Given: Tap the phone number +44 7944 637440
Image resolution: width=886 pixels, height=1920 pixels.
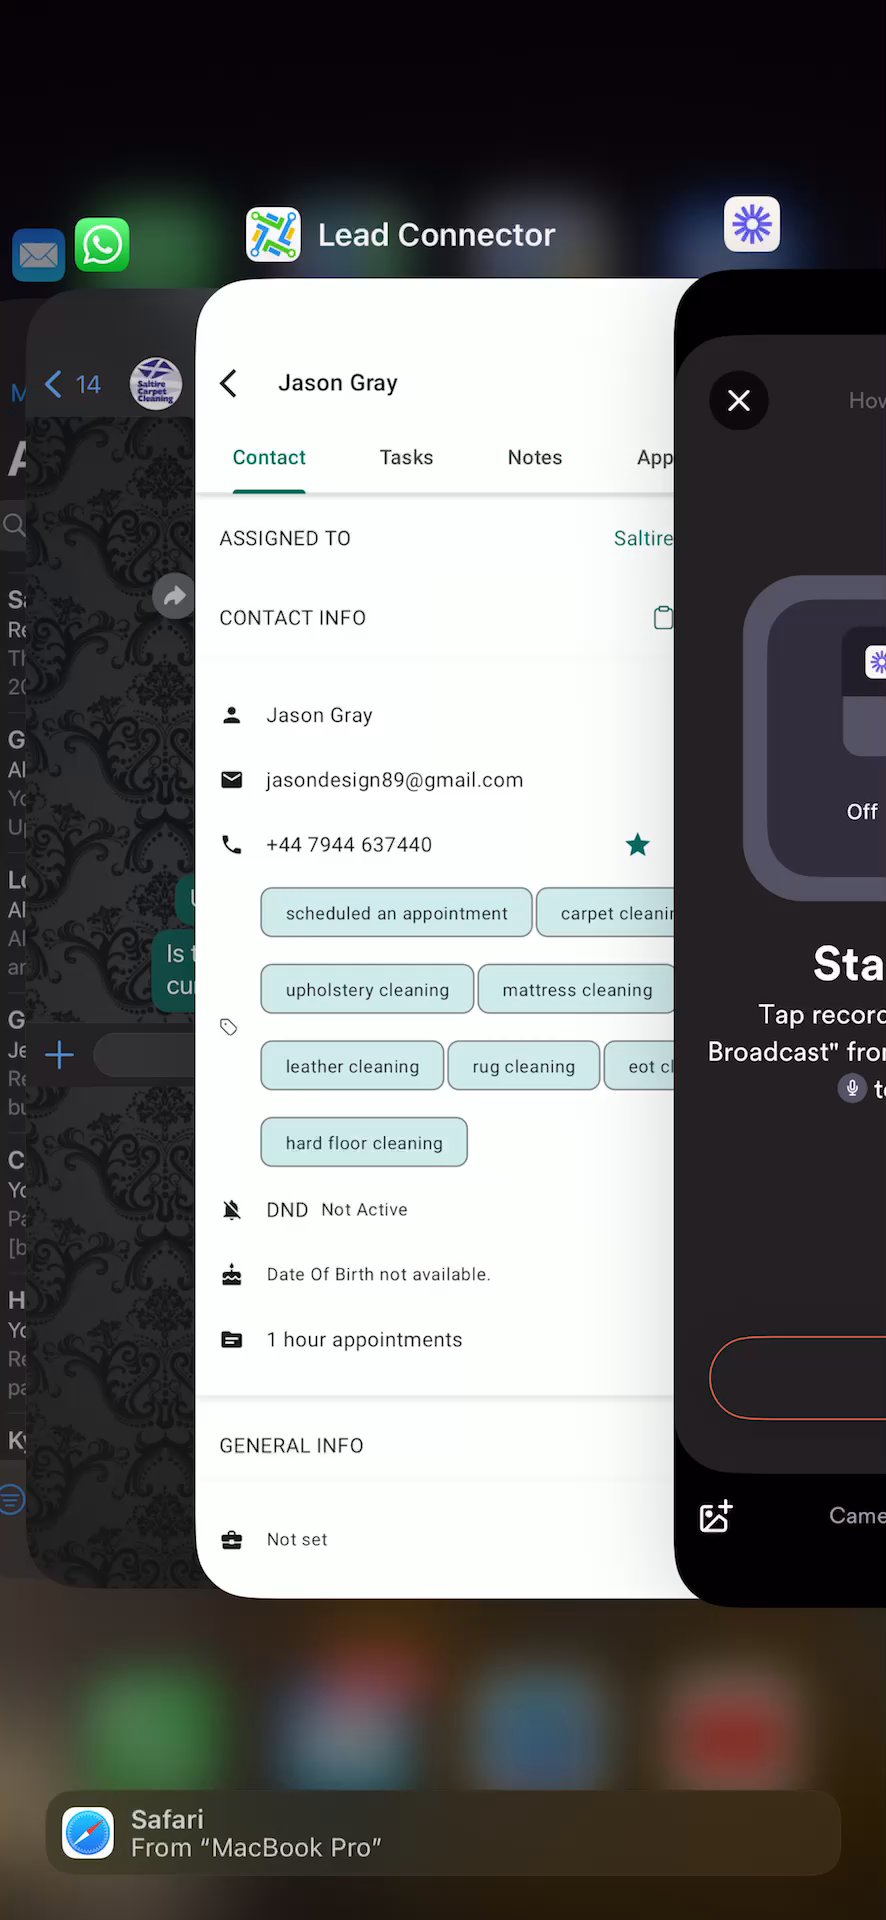Looking at the screenshot, I should click(x=349, y=845).
